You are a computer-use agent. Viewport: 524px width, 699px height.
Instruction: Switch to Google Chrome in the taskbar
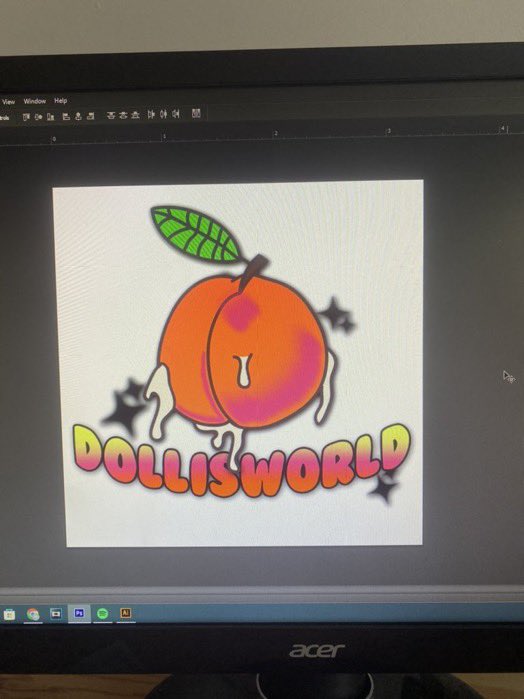pos(33,614)
